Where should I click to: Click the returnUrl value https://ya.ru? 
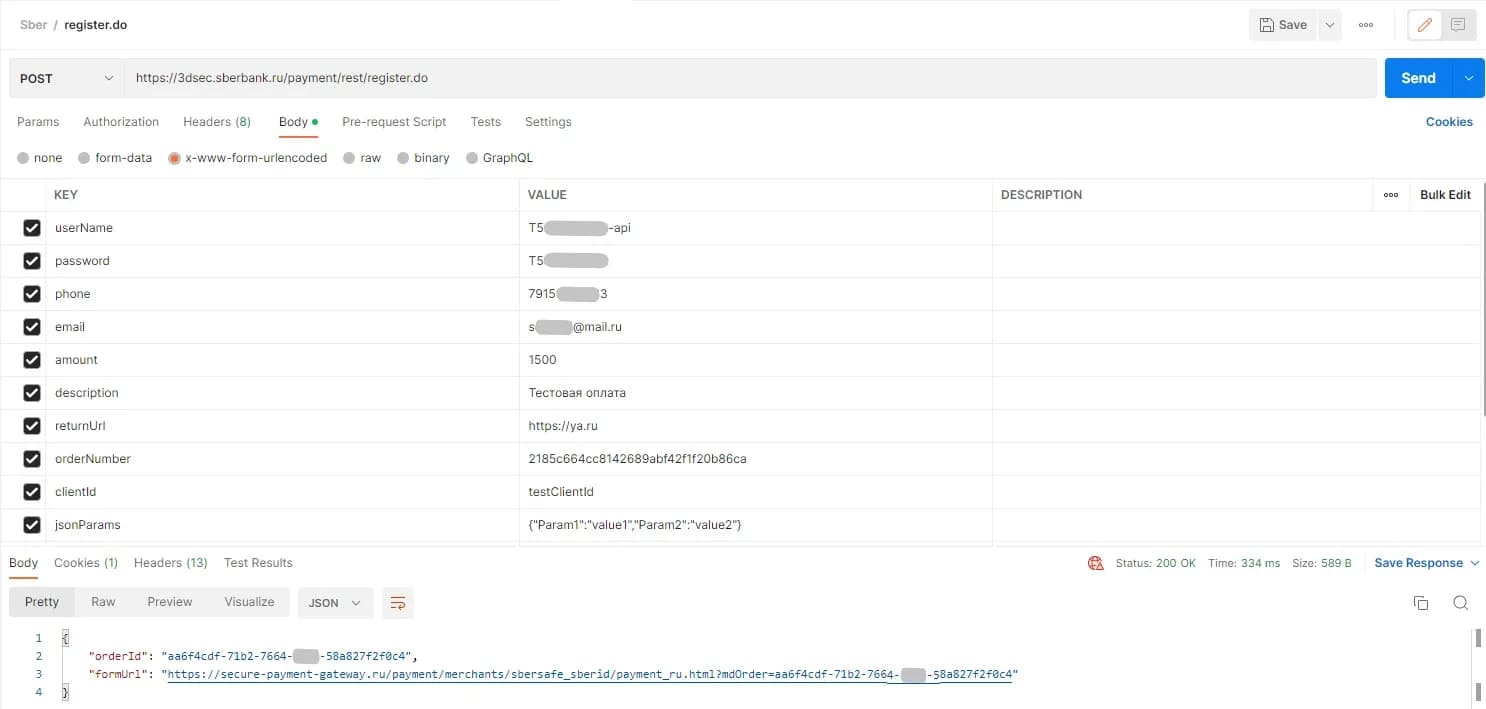pos(563,426)
